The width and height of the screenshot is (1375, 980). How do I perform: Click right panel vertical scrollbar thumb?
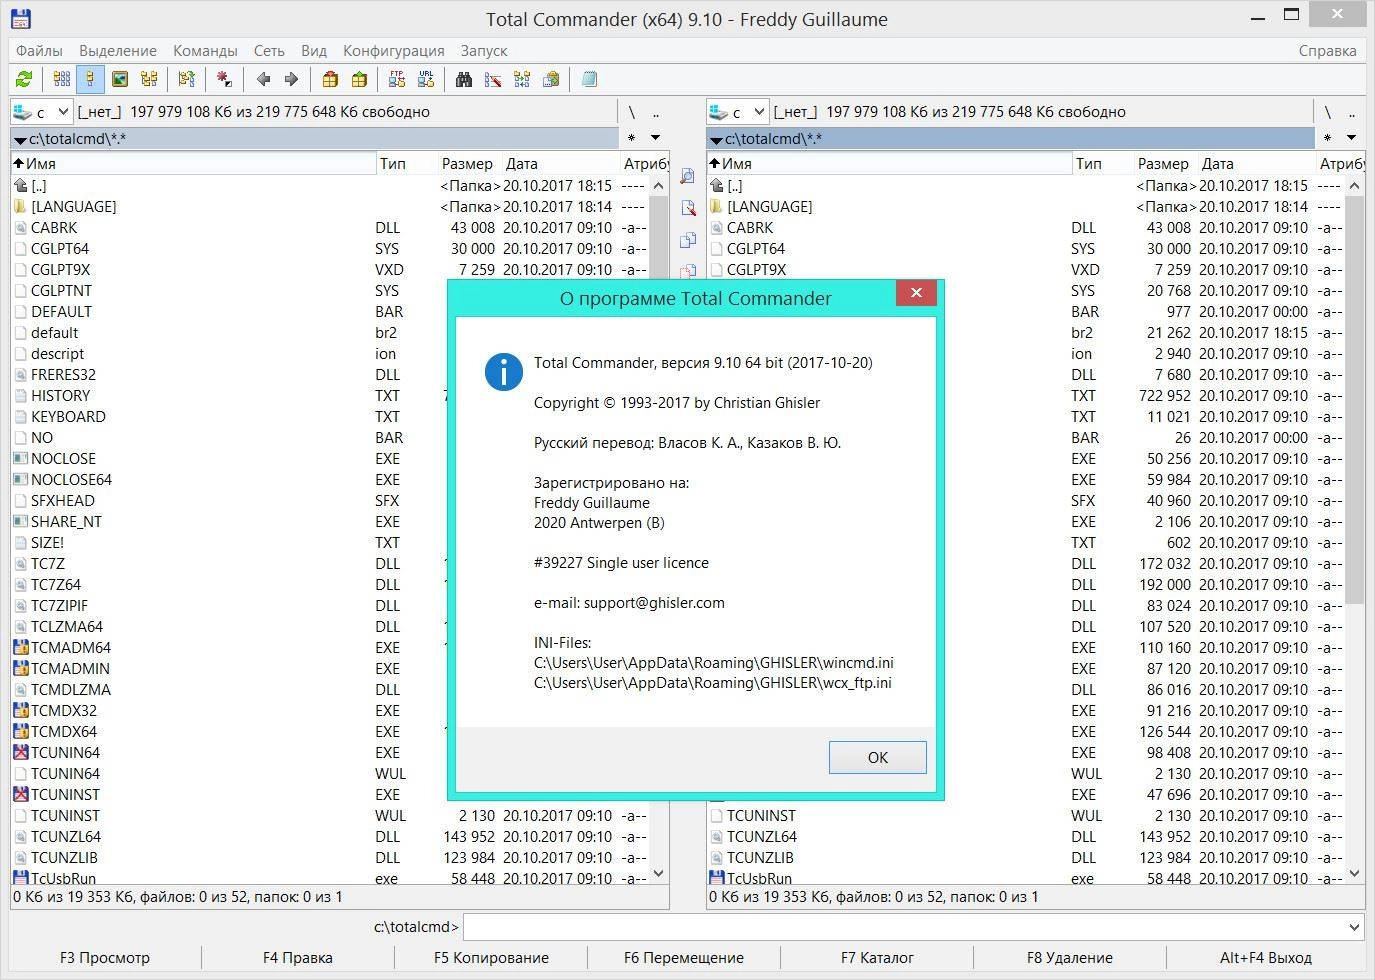click(x=1354, y=400)
